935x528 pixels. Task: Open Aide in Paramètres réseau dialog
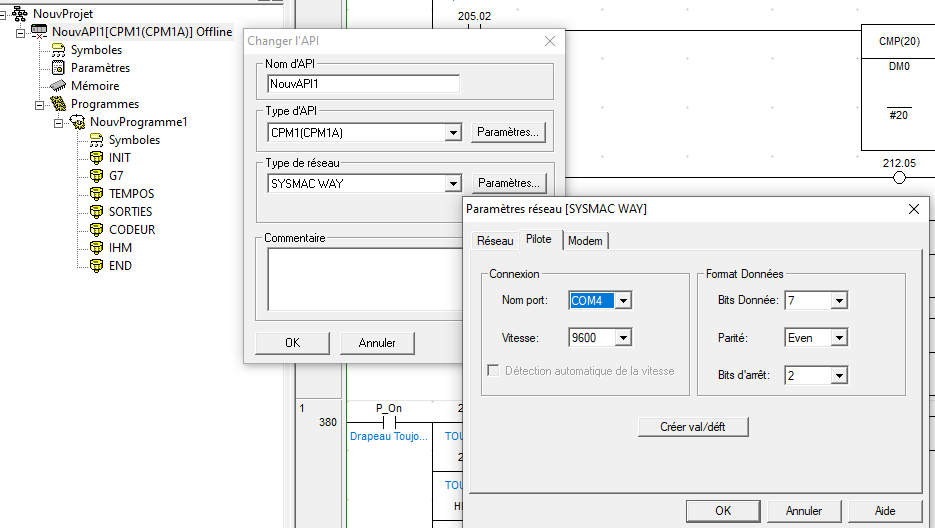[885, 511]
